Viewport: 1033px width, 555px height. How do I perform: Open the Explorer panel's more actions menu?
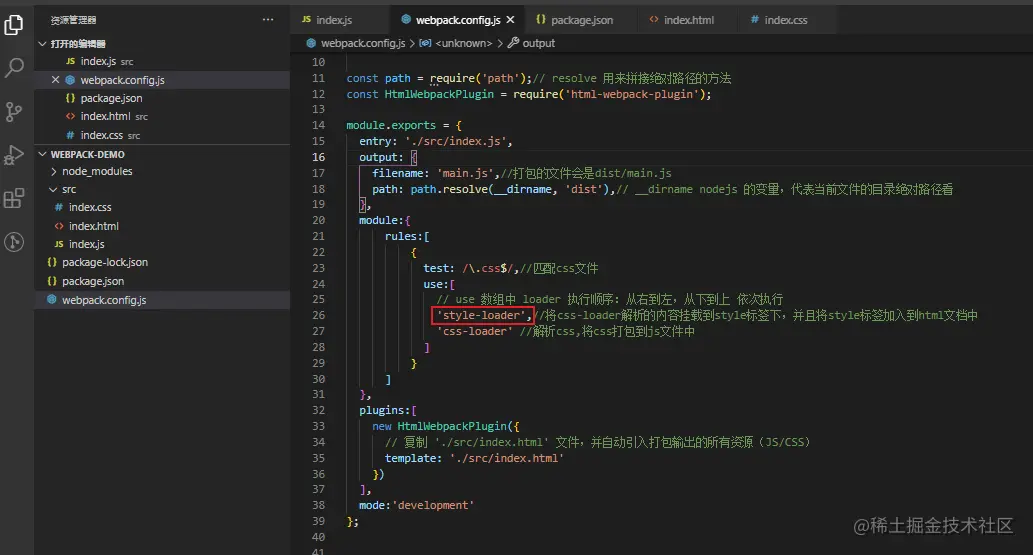pyautogui.click(x=267, y=20)
